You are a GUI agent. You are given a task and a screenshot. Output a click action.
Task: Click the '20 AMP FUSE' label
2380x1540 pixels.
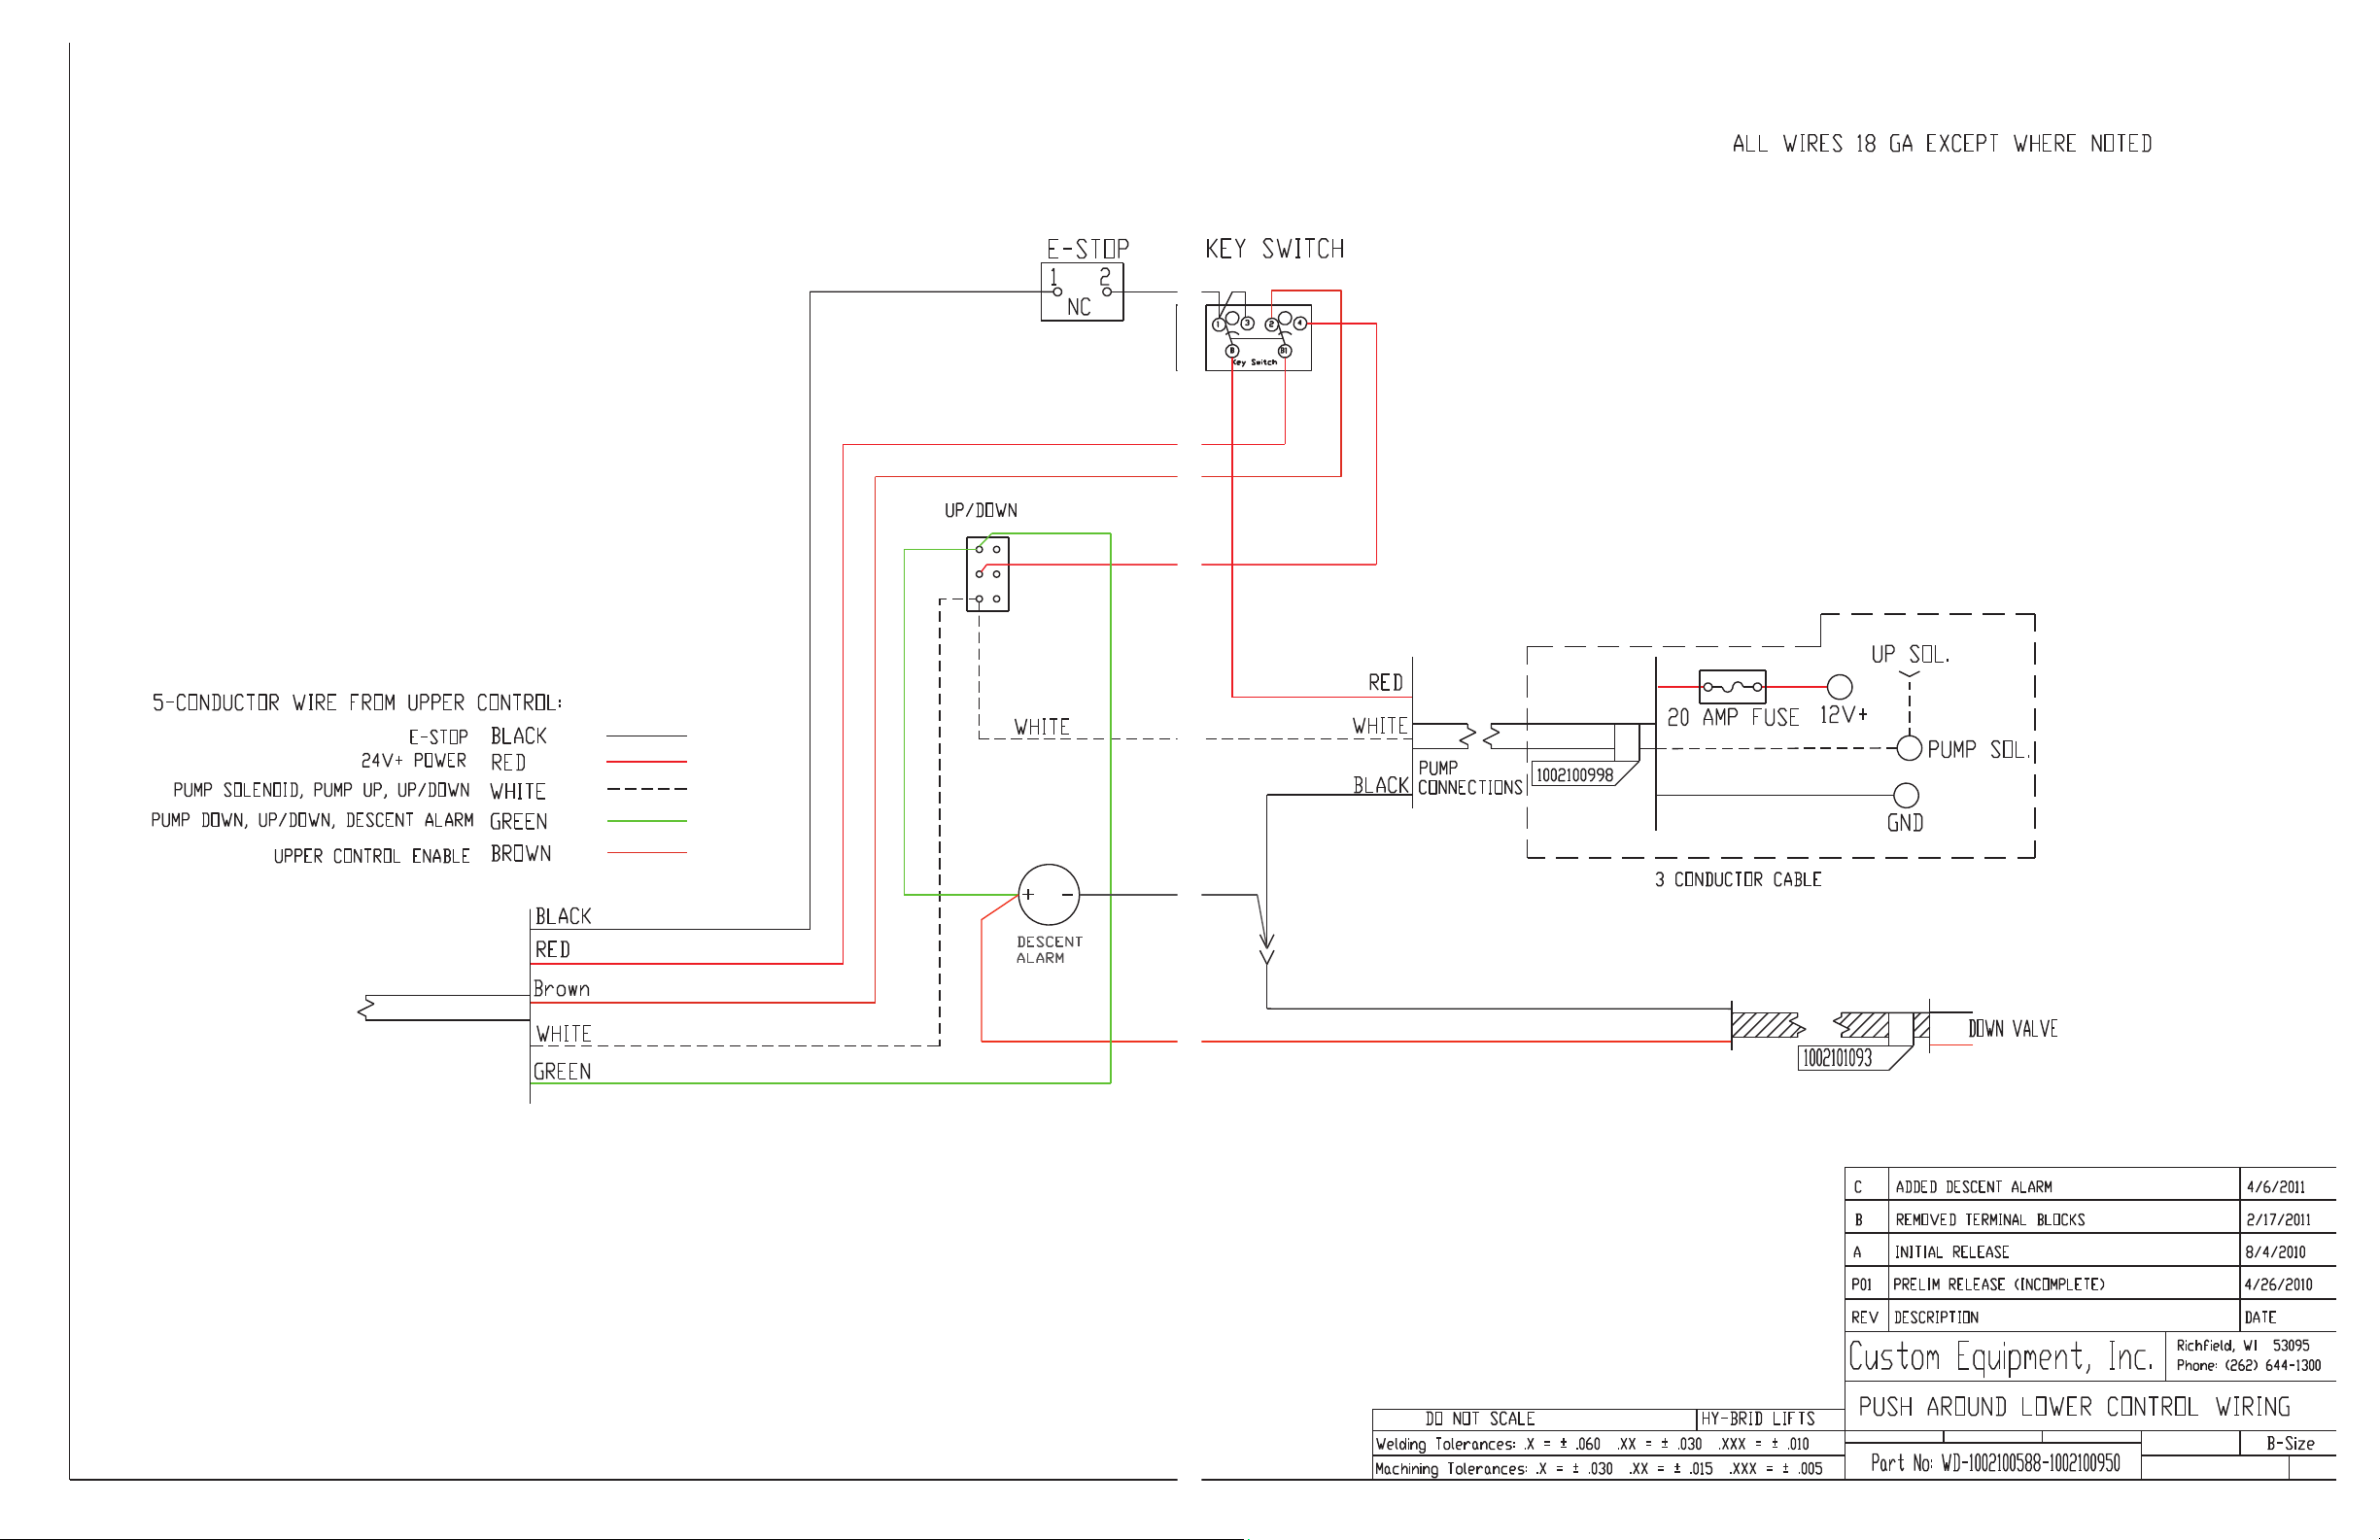tap(1732, 717)
